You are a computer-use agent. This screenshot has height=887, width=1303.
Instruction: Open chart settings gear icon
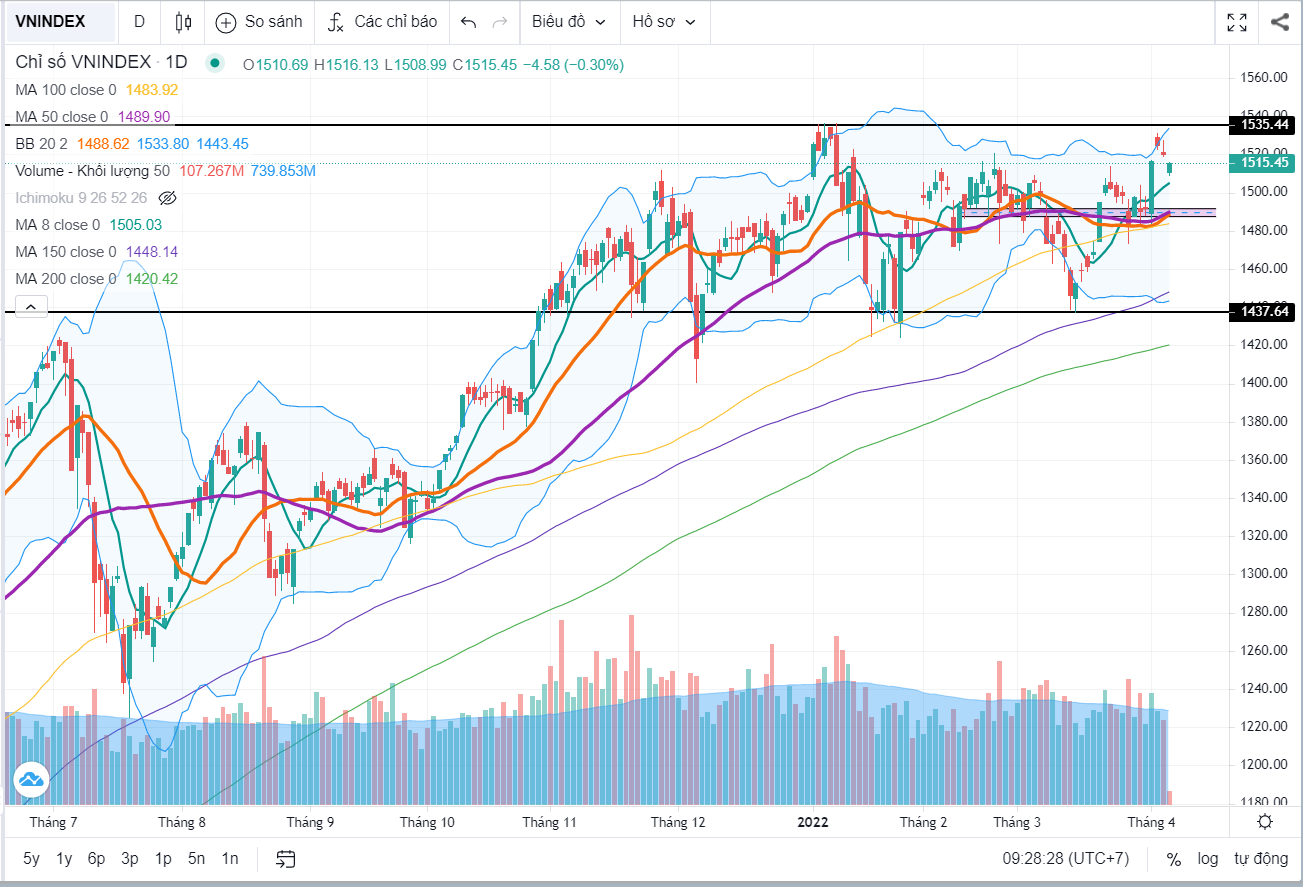pyautogui.click(x=1265, y=822)
